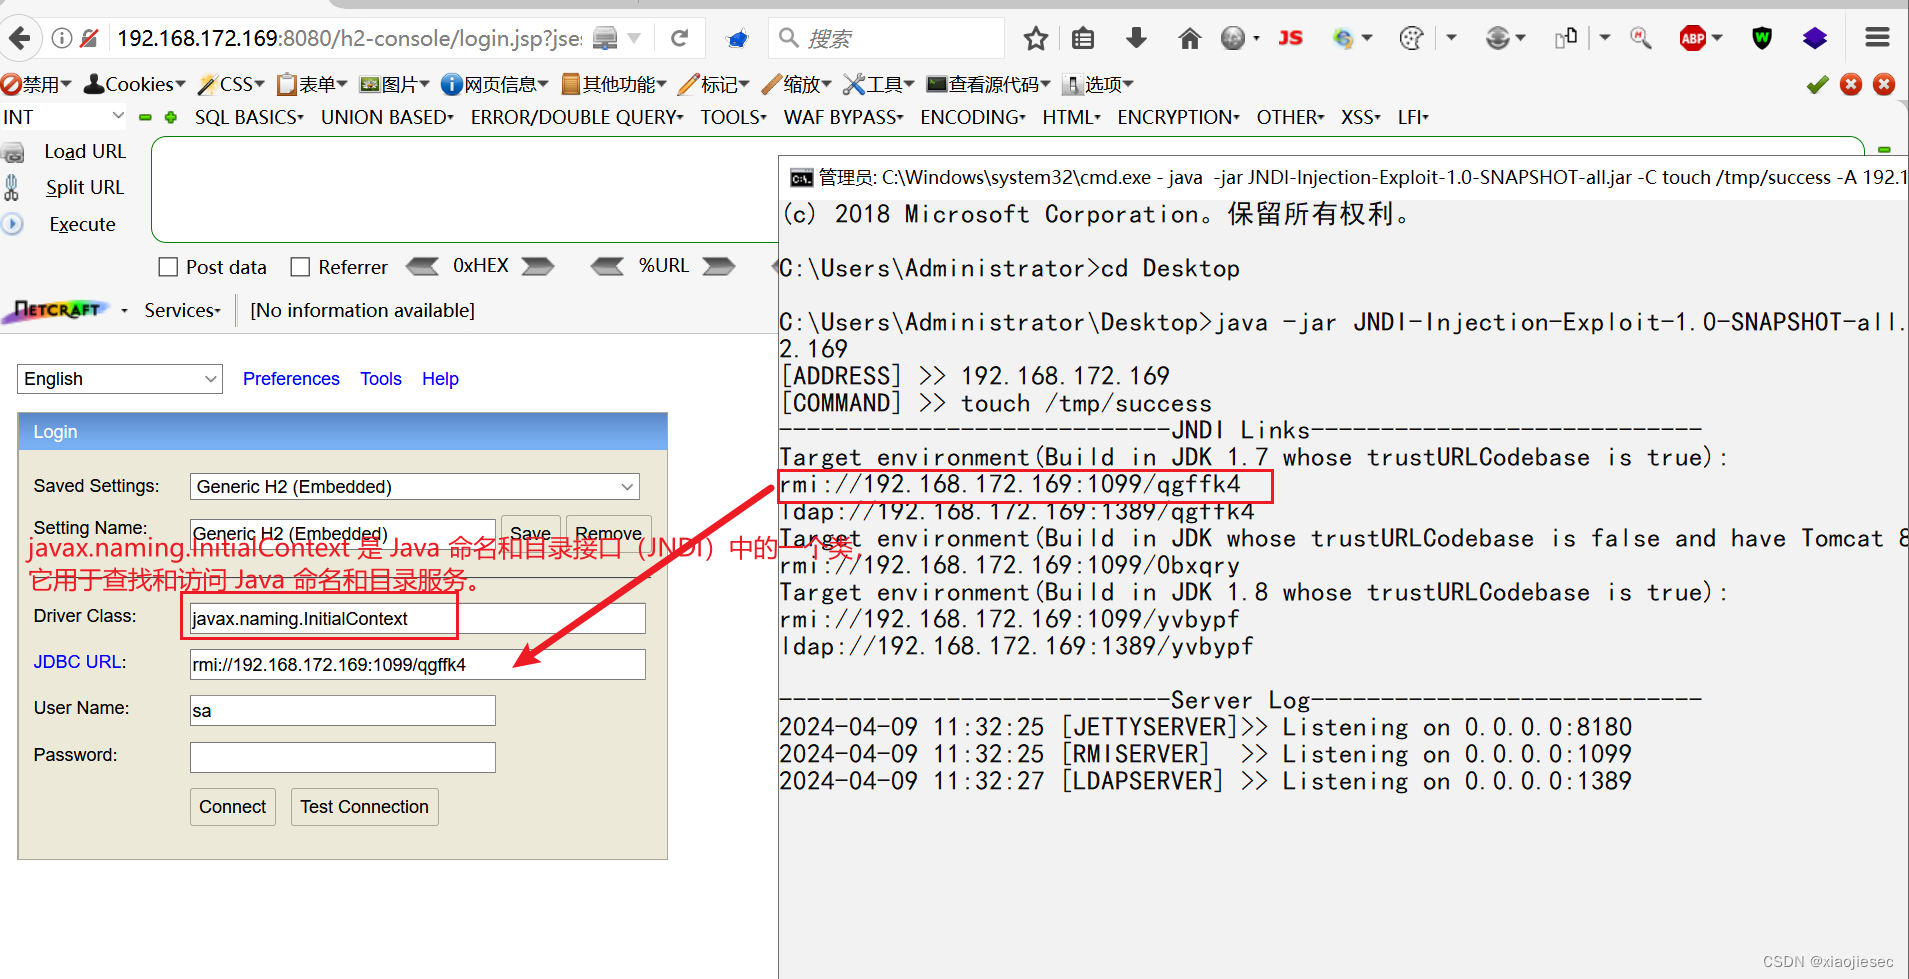Toggle JavaScript with the JS icon
Viewport: 1909px width, 979px height.
(1291, 37)
